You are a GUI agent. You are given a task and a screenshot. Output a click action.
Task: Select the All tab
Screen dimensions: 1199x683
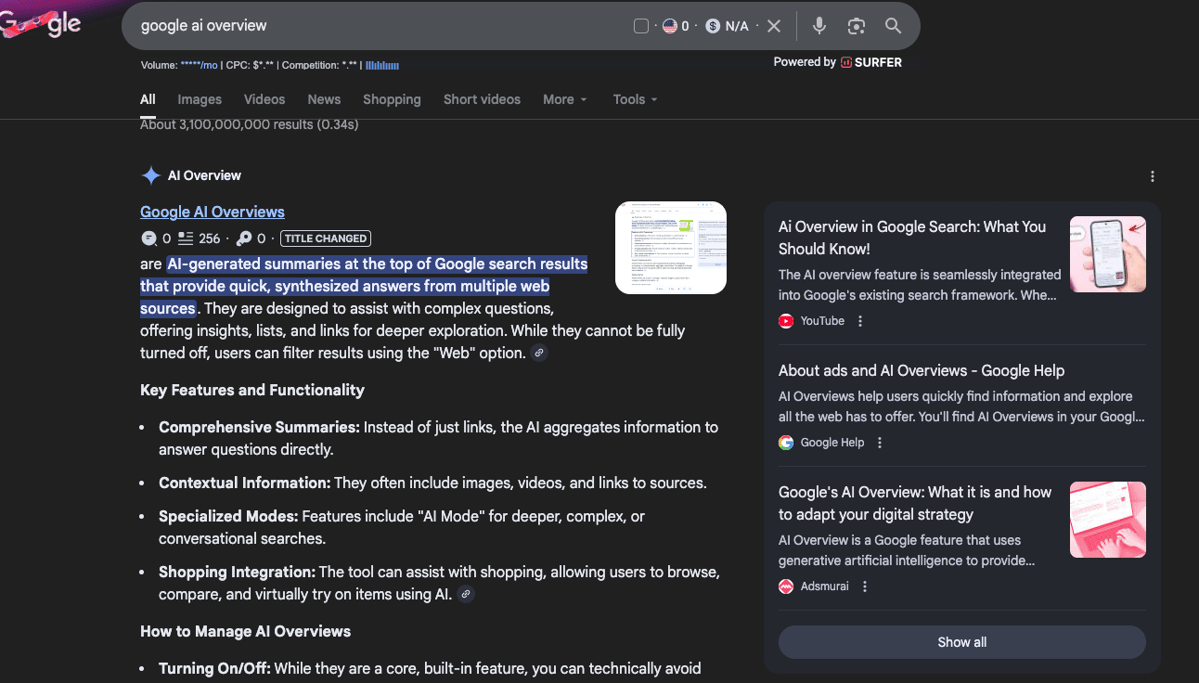(148, 99)
